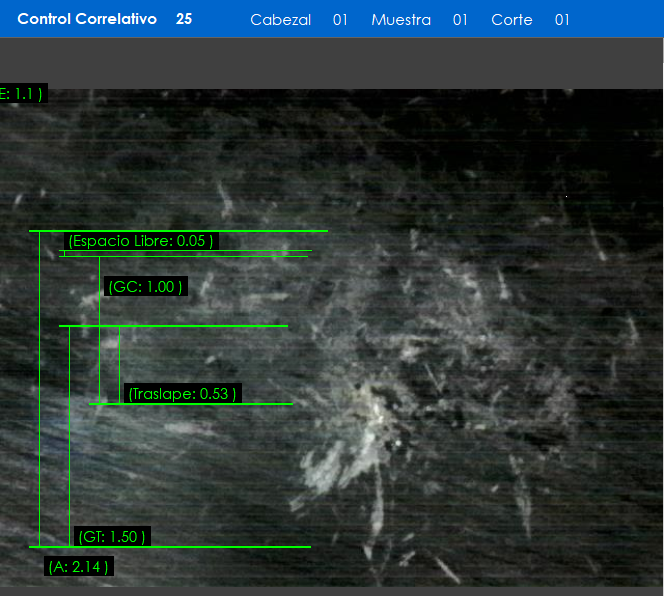The image size is (664, 596).
Task: Click the E: 1.1 measurement label
Action: pyautogui.click(x=21, y=94)
